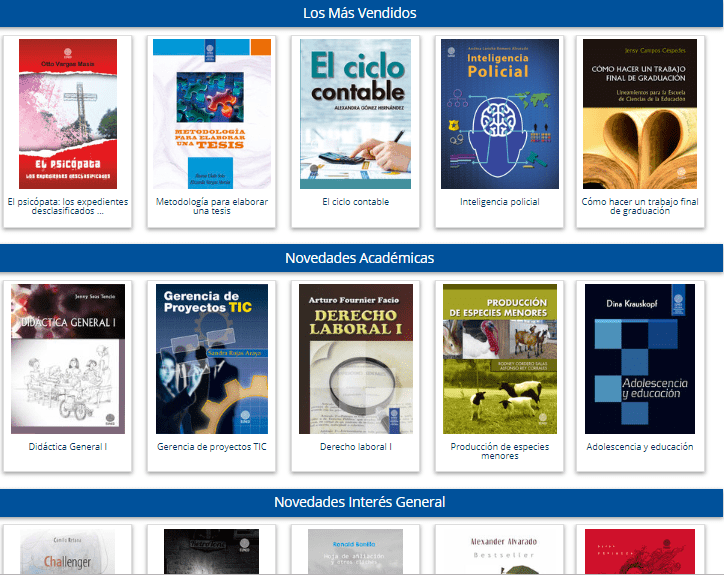Follow the 'Derecho laboral I' title link
724x576 pixels.
[x=356, y=447]
